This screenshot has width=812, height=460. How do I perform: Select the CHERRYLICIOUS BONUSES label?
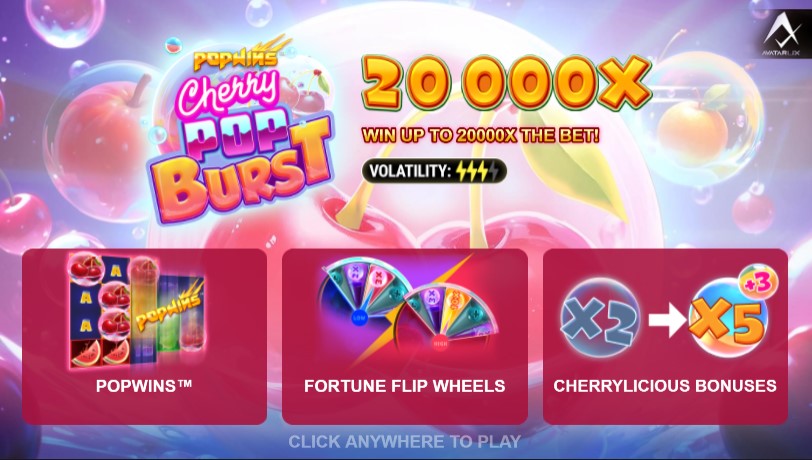coord(665,386)
